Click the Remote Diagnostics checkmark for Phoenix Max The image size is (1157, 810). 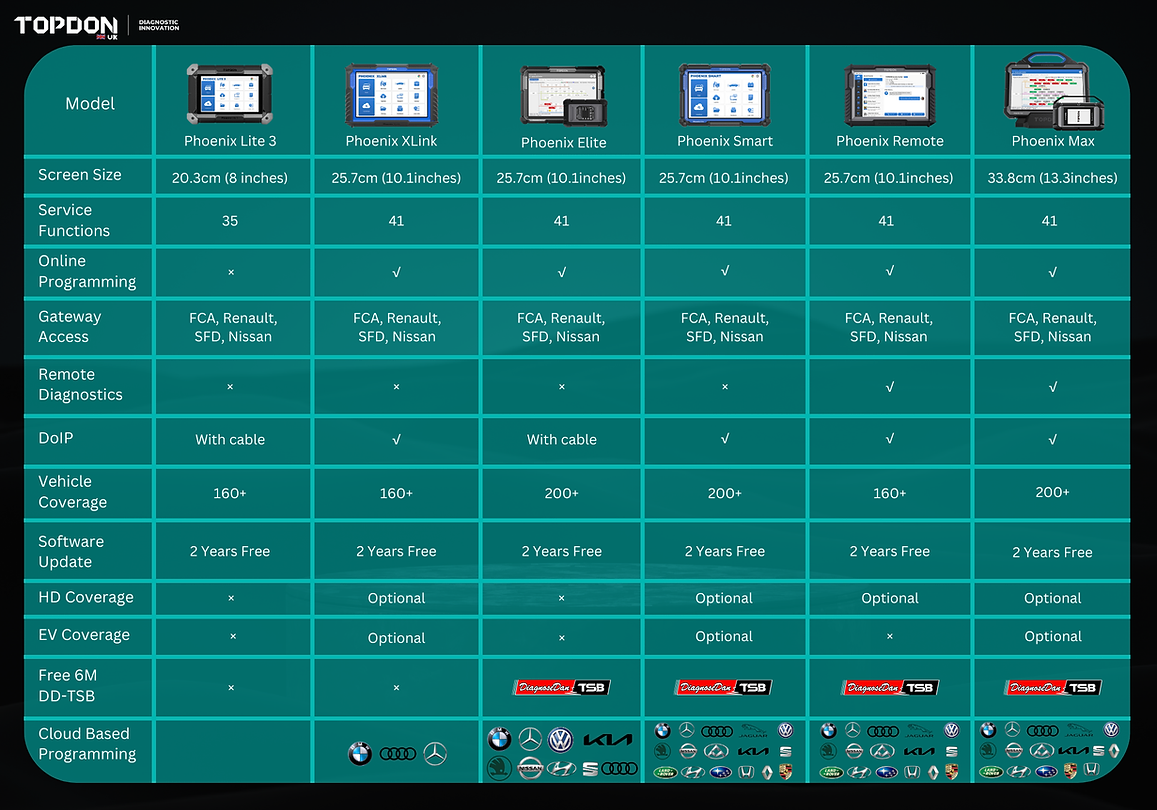click(1053, 387)
